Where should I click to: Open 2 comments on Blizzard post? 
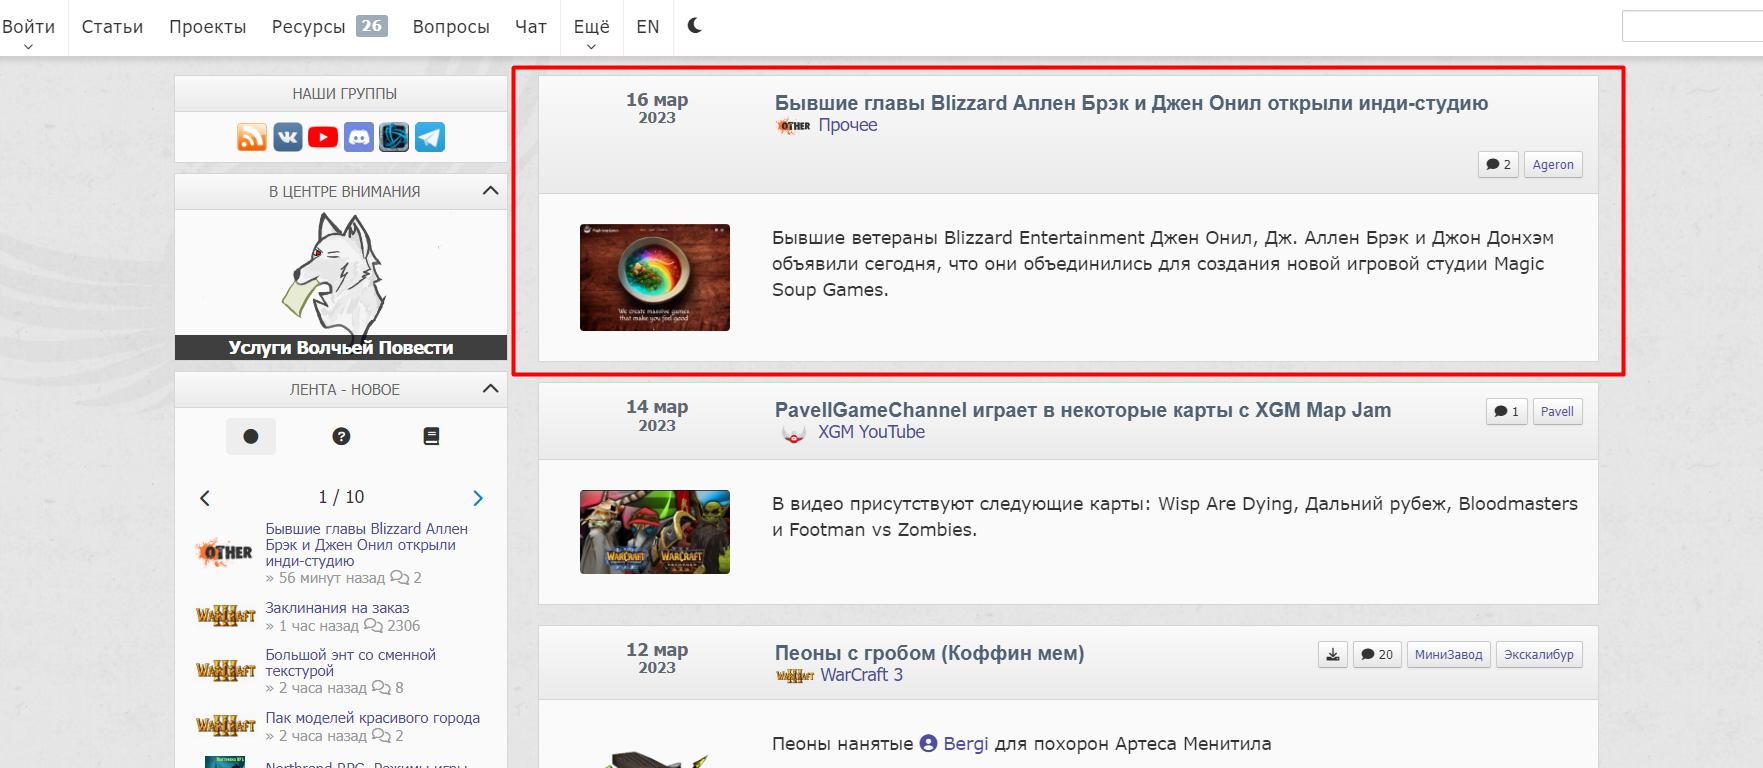pos(1498,165)
